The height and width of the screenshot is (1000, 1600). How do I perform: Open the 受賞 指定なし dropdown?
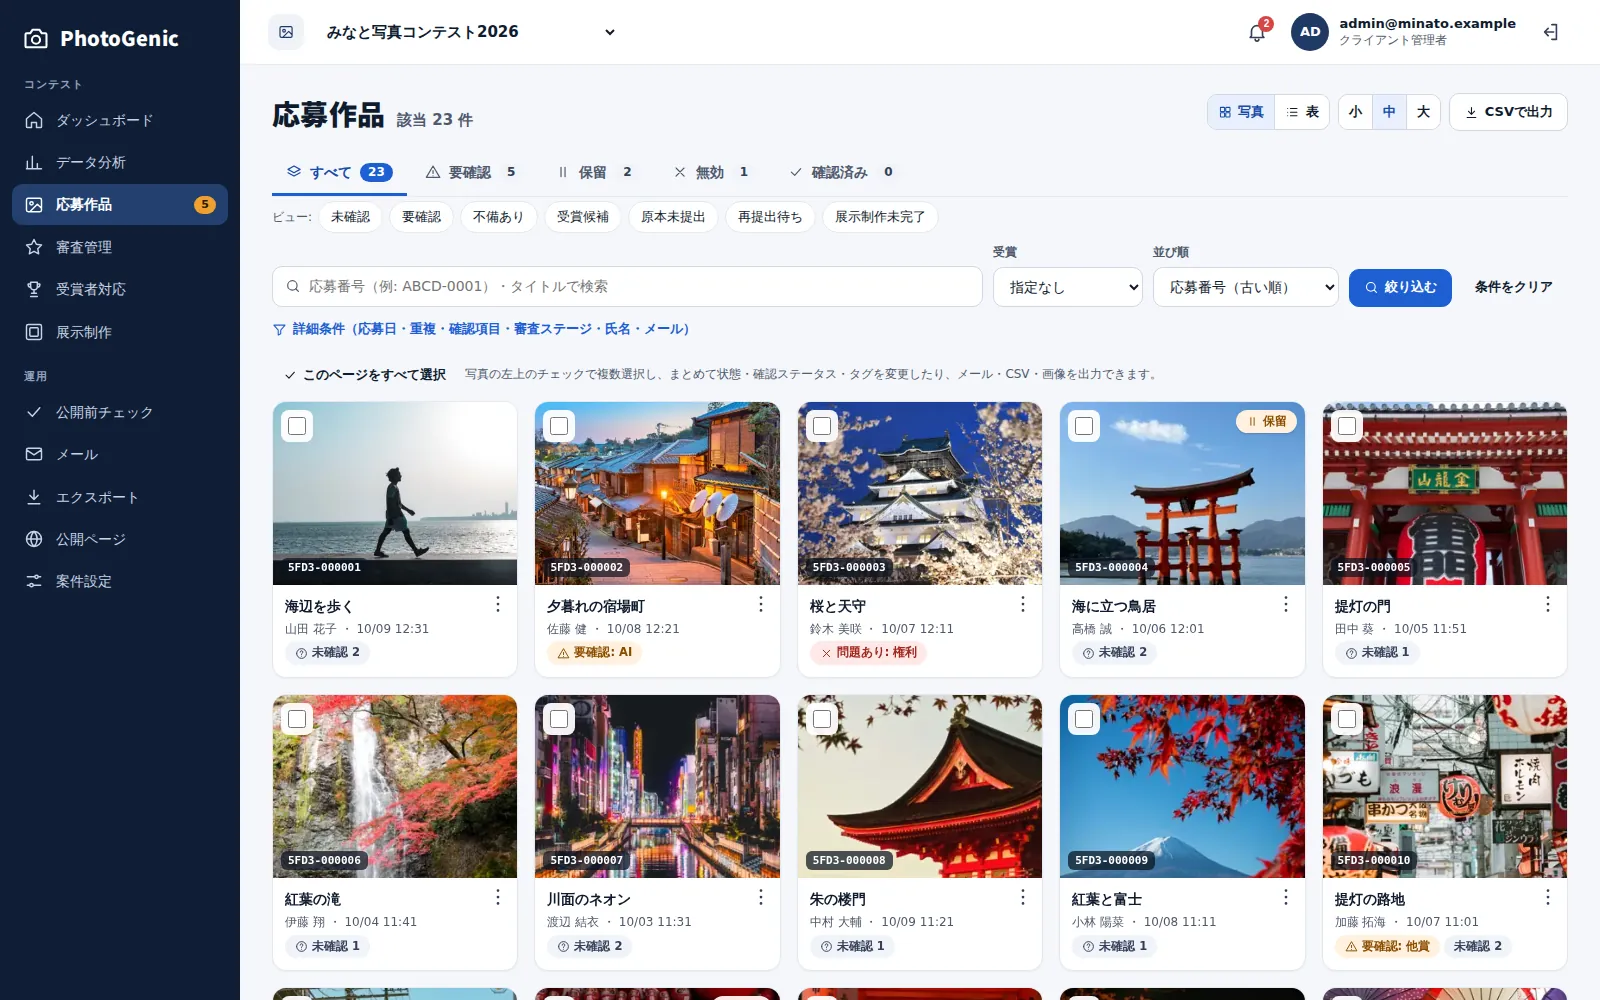1068,287
